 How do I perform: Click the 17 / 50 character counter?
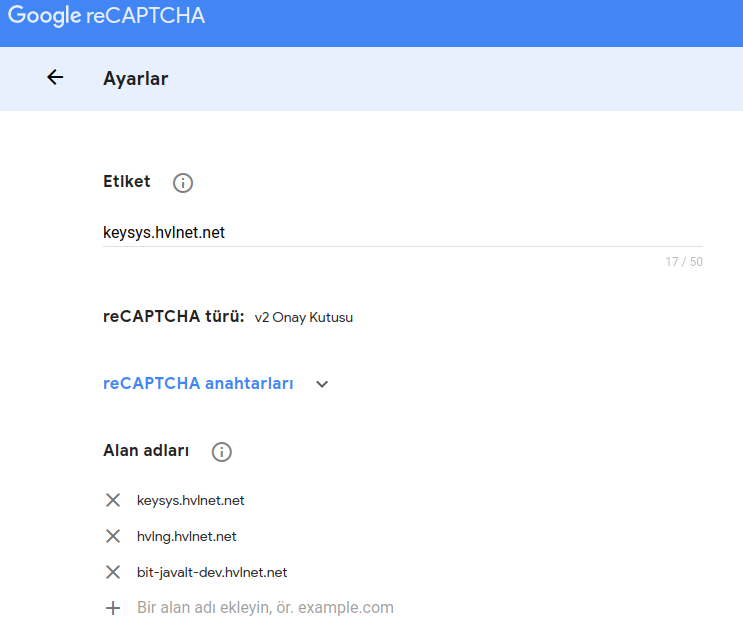tap(684, 262)
